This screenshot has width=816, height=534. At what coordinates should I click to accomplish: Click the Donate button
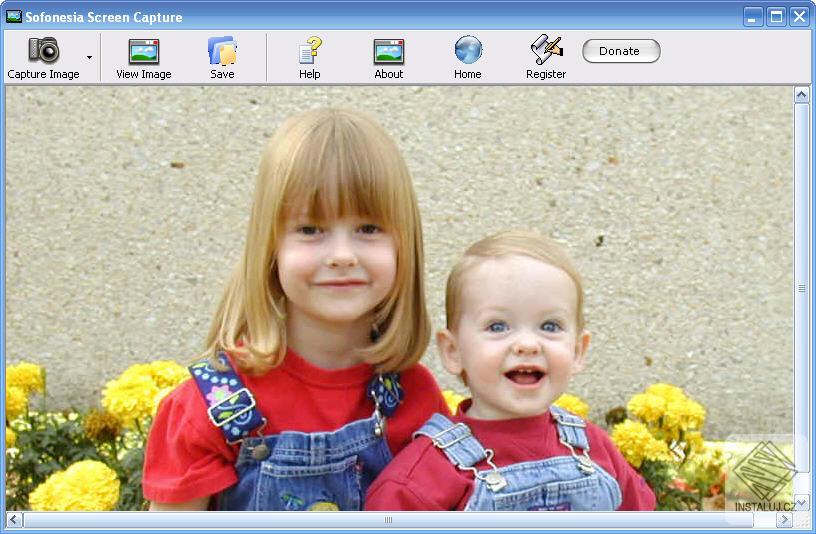[x=621, y=51]
